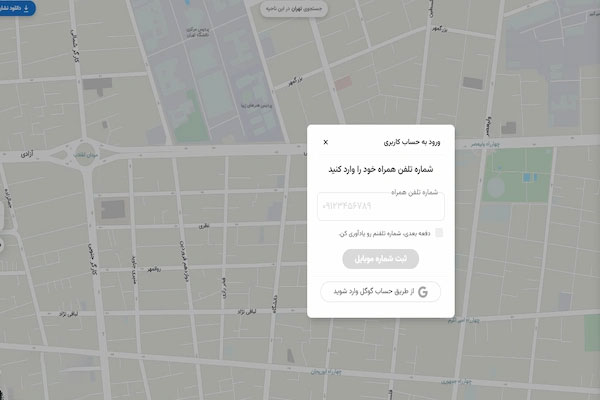The height and width of the screenshot is (400, 600).
Task: Click the red building marker near بزرگمهر
Action: click(x=343, y=83)
